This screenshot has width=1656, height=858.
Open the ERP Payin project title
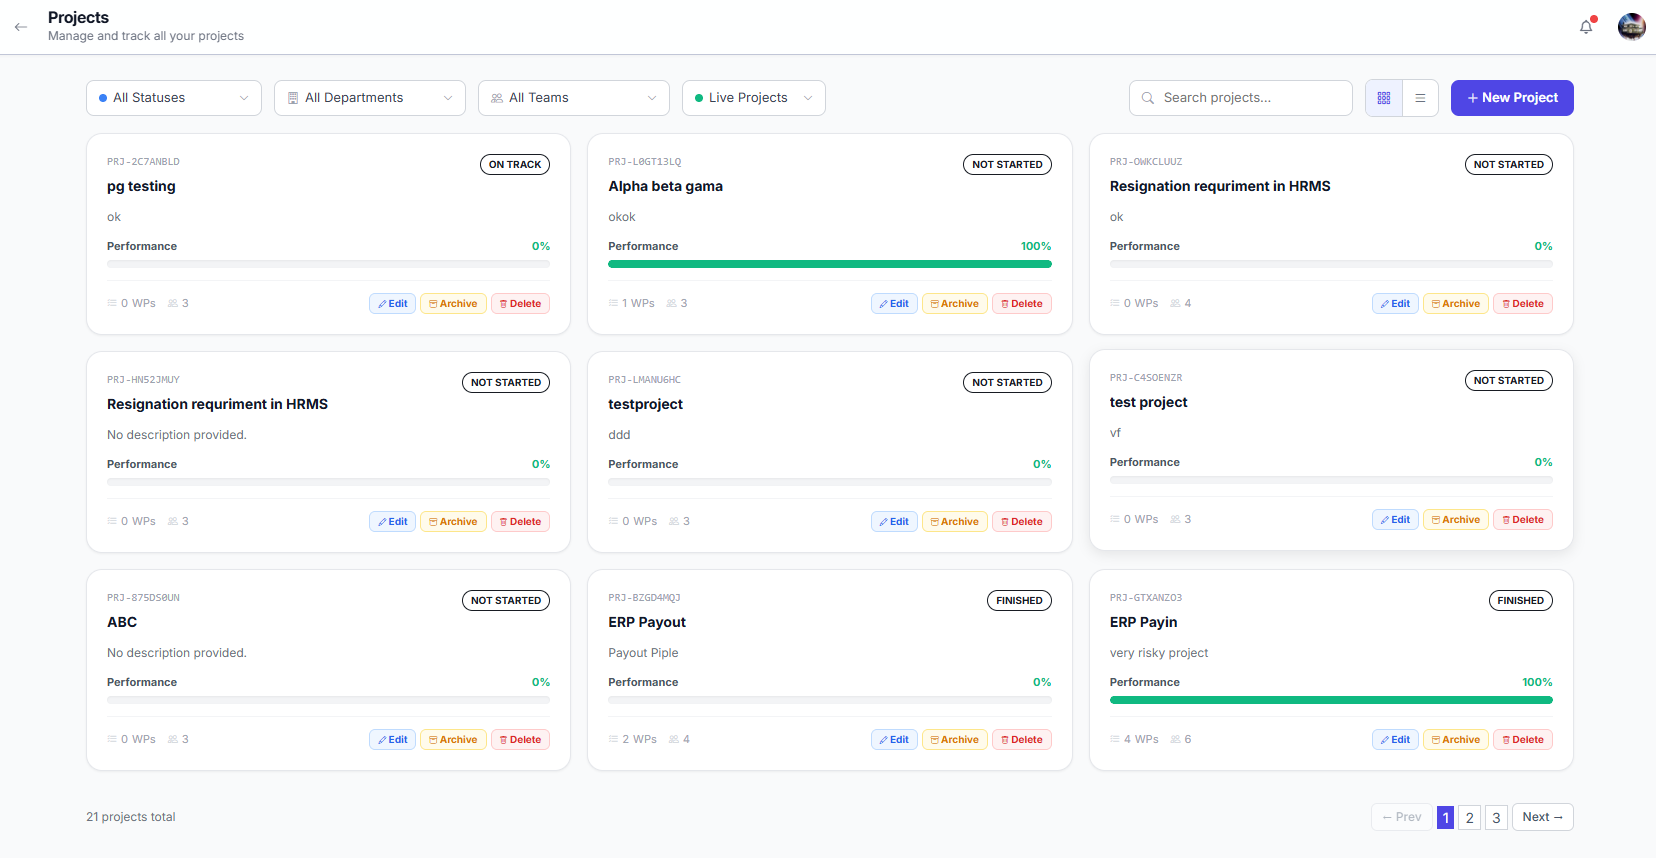1143,622
